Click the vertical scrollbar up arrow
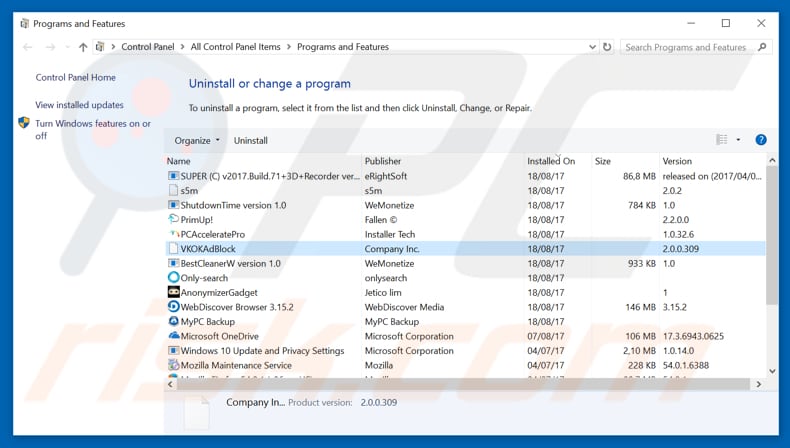The height and width of the screenshot is (448, 790). (x=772, y=160)
